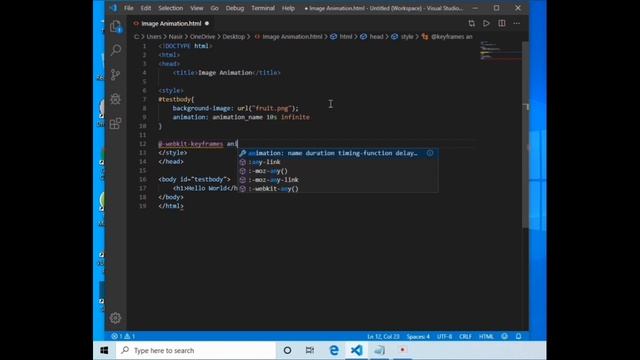Click the unsaved dot on Image Animation.html tab
Image resolution: width=640 pixels, height=360 pixels.
coord(207,24)
